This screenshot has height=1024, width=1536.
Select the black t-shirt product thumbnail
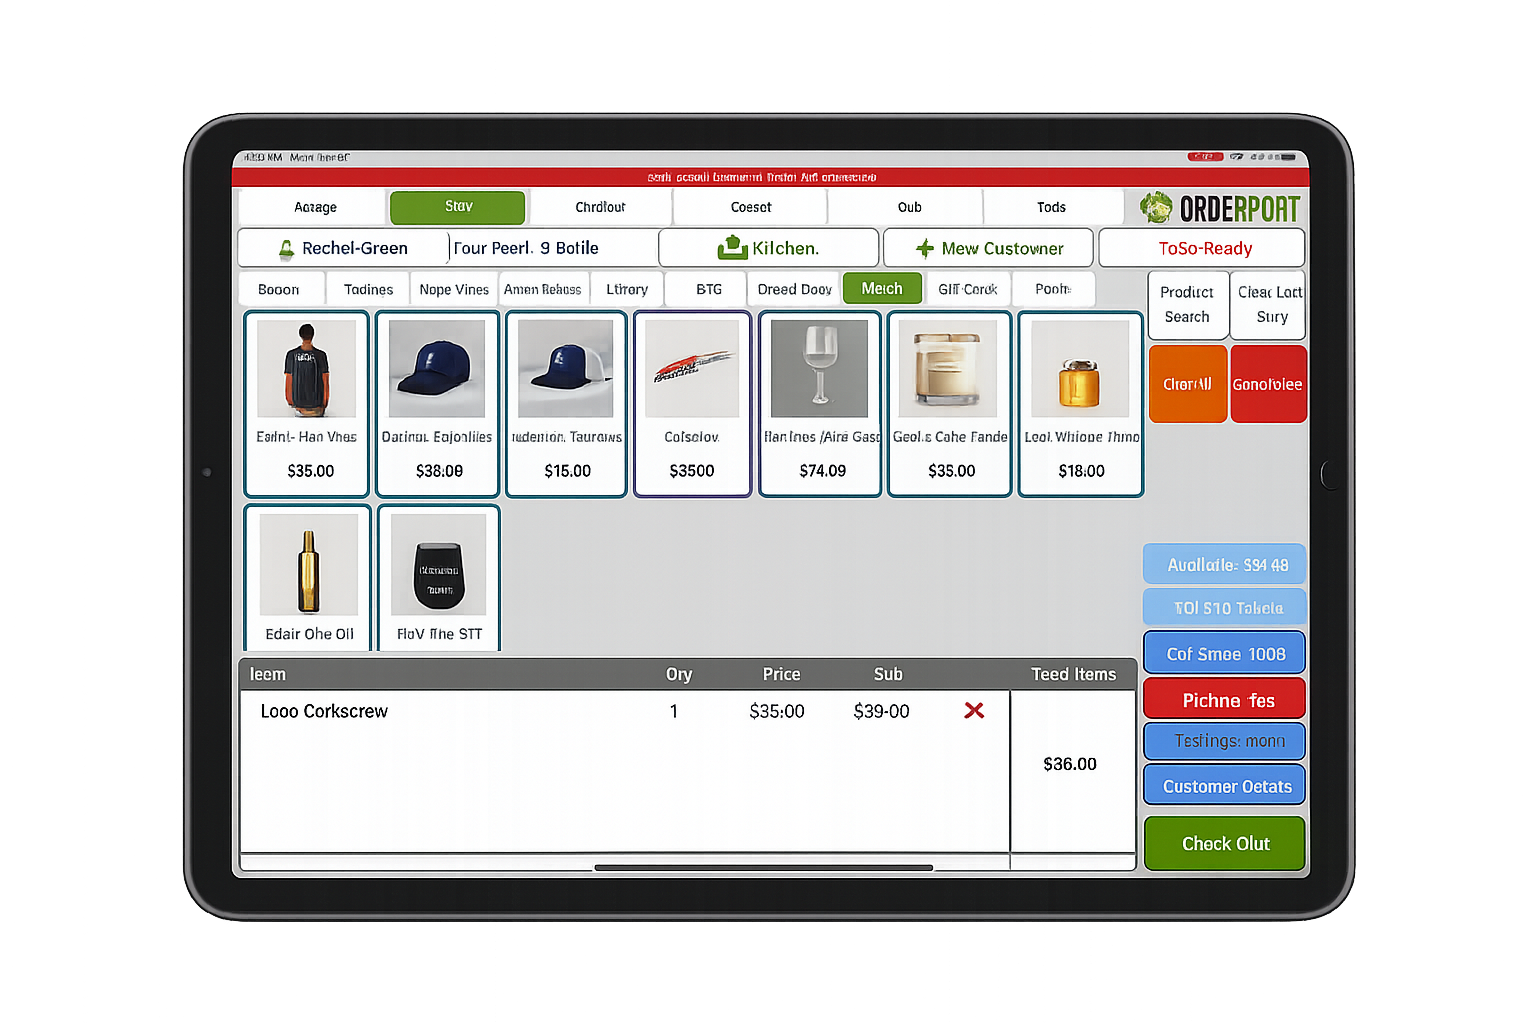tap(306, 369)
